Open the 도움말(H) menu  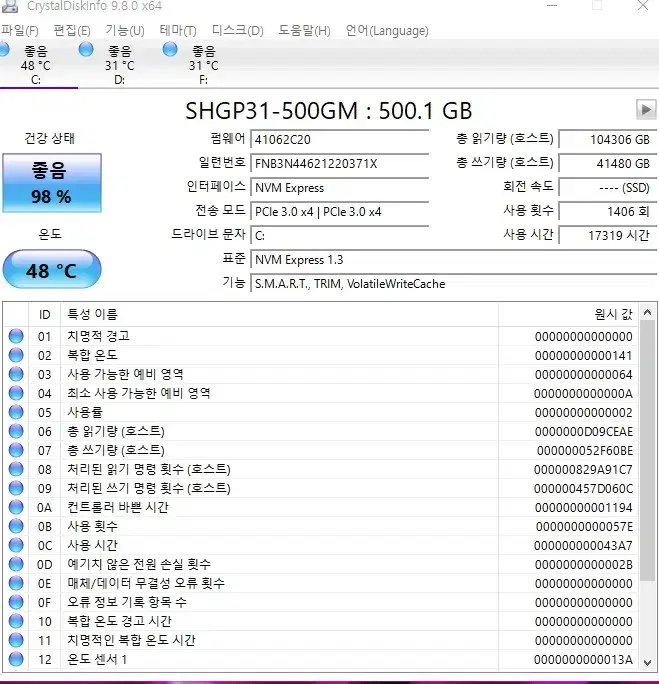click(304, 31)
